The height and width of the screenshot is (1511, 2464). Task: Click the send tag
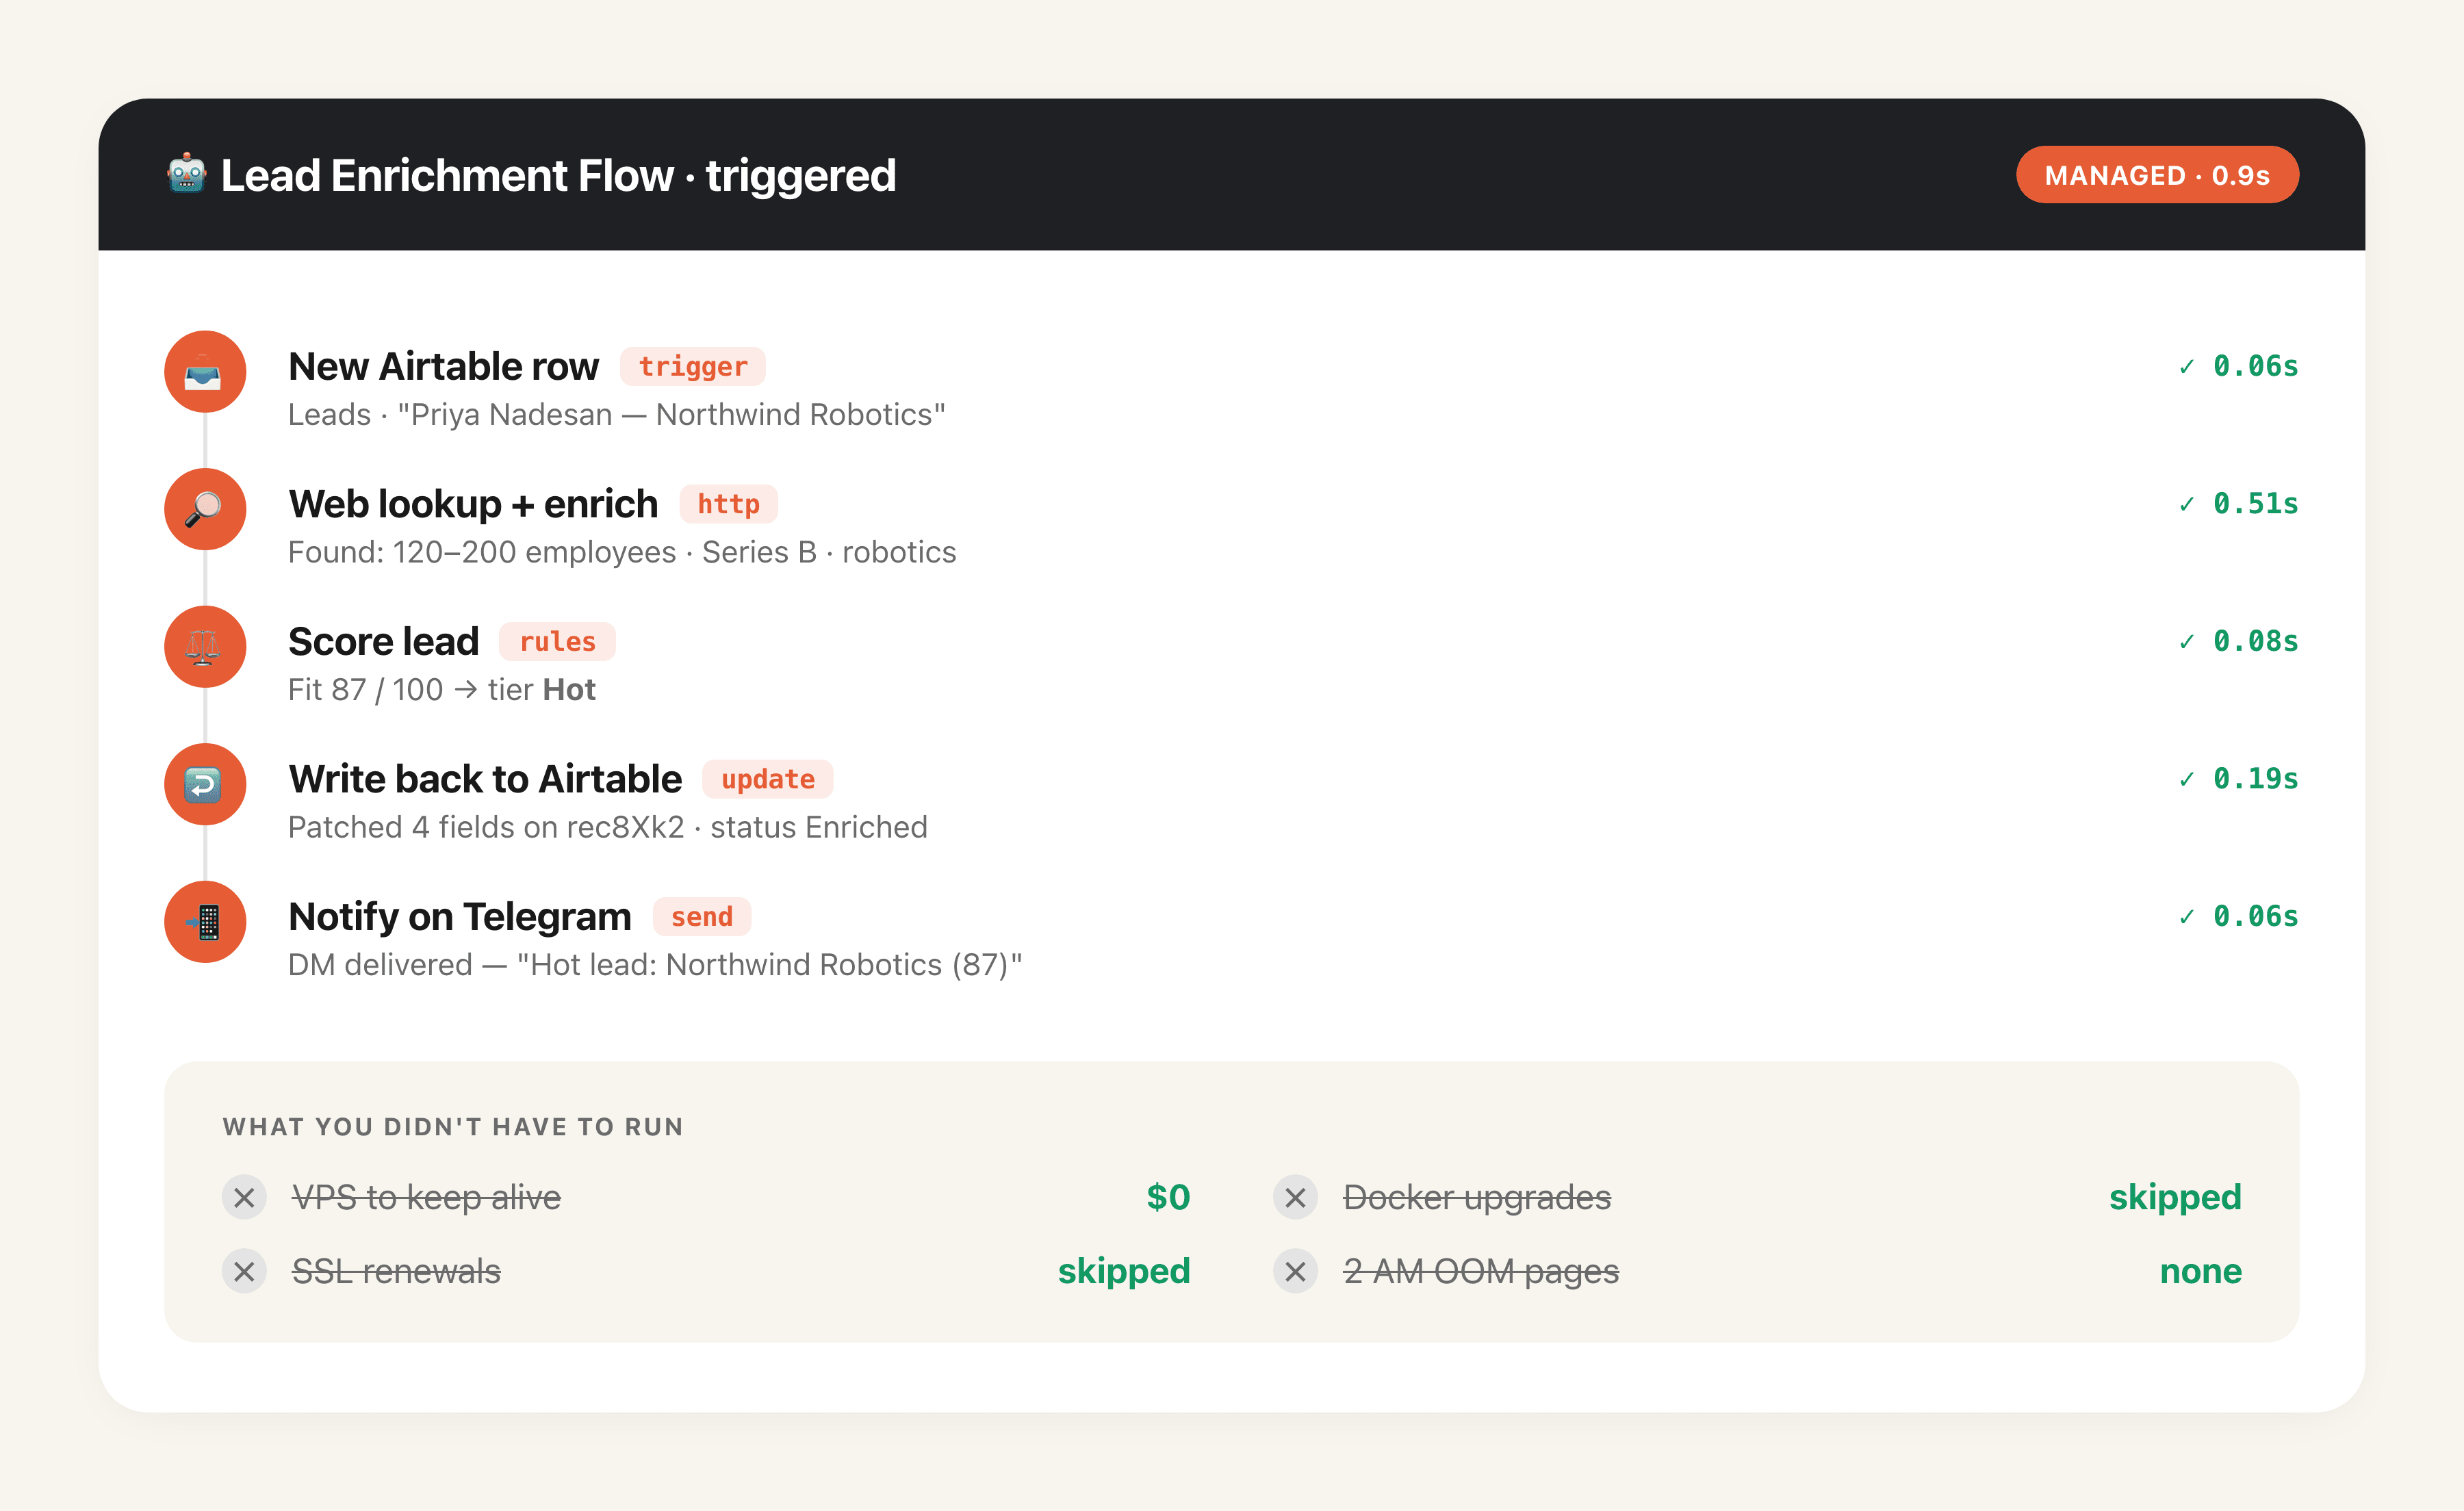click(701, 916)
